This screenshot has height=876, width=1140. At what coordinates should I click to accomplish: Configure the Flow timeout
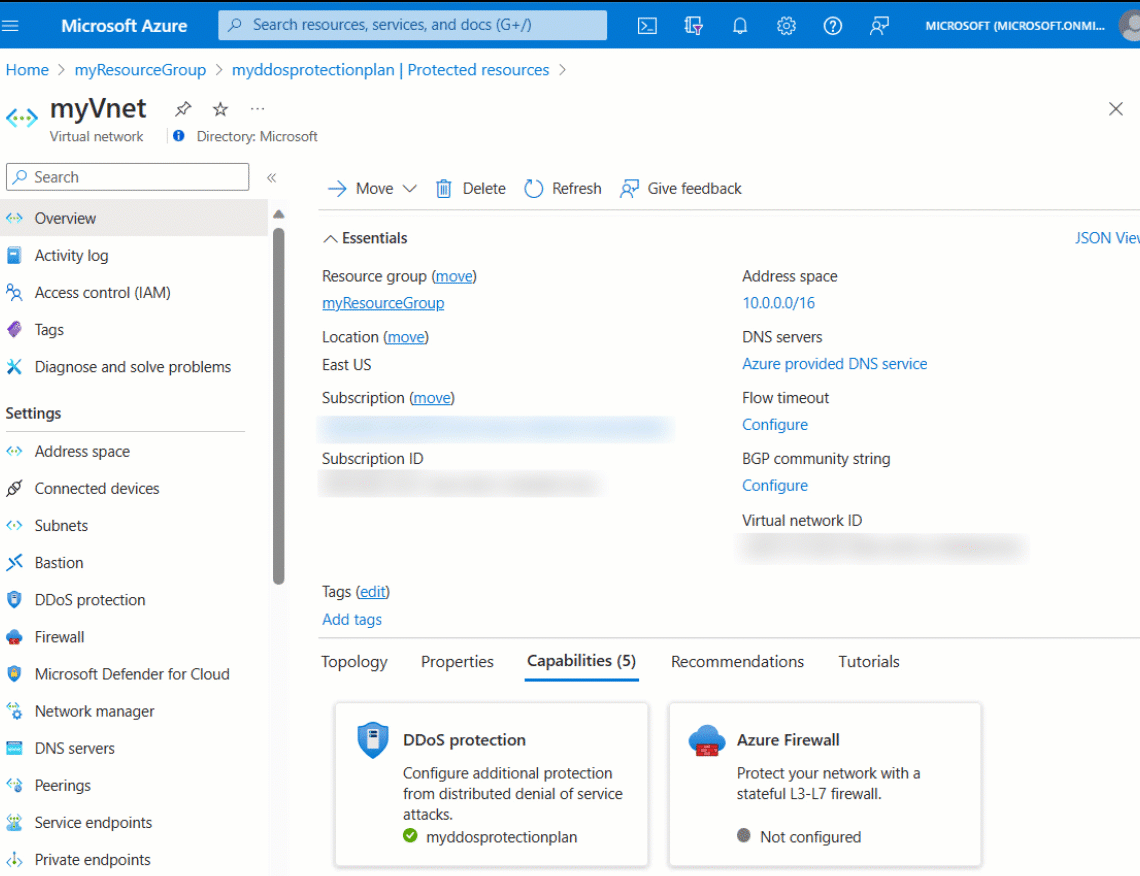(775, 425)
